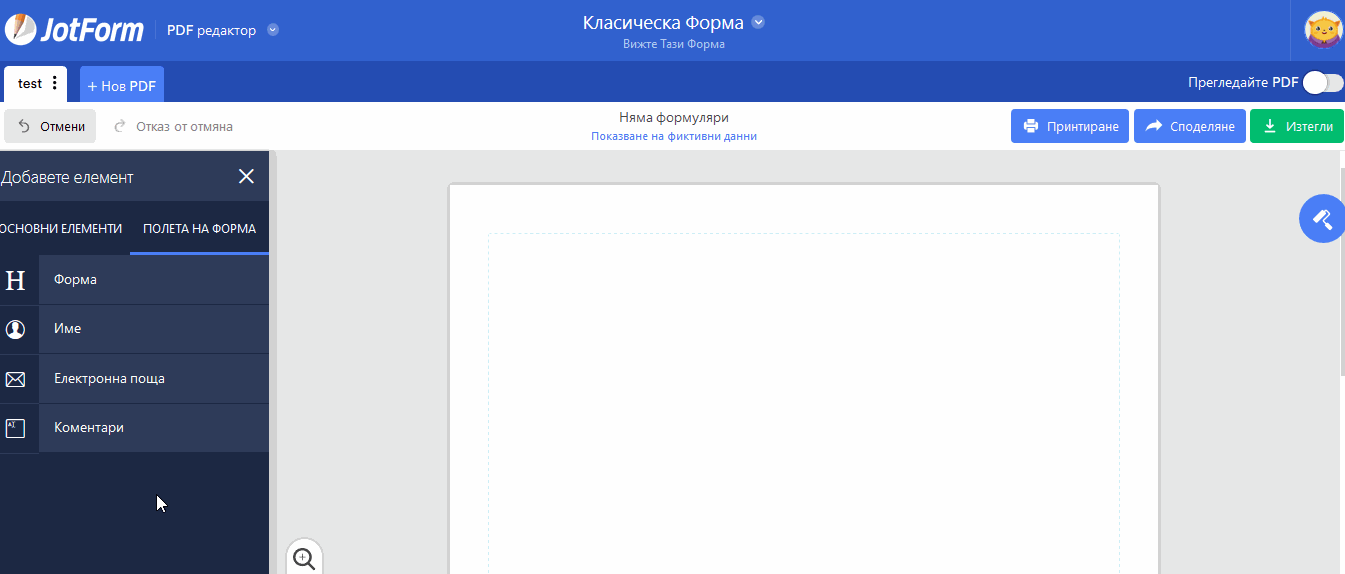Image resolution: width=1345 pixels, height=574 pixels.
Task: Click the Споделяне share button
Action: 1189,126
